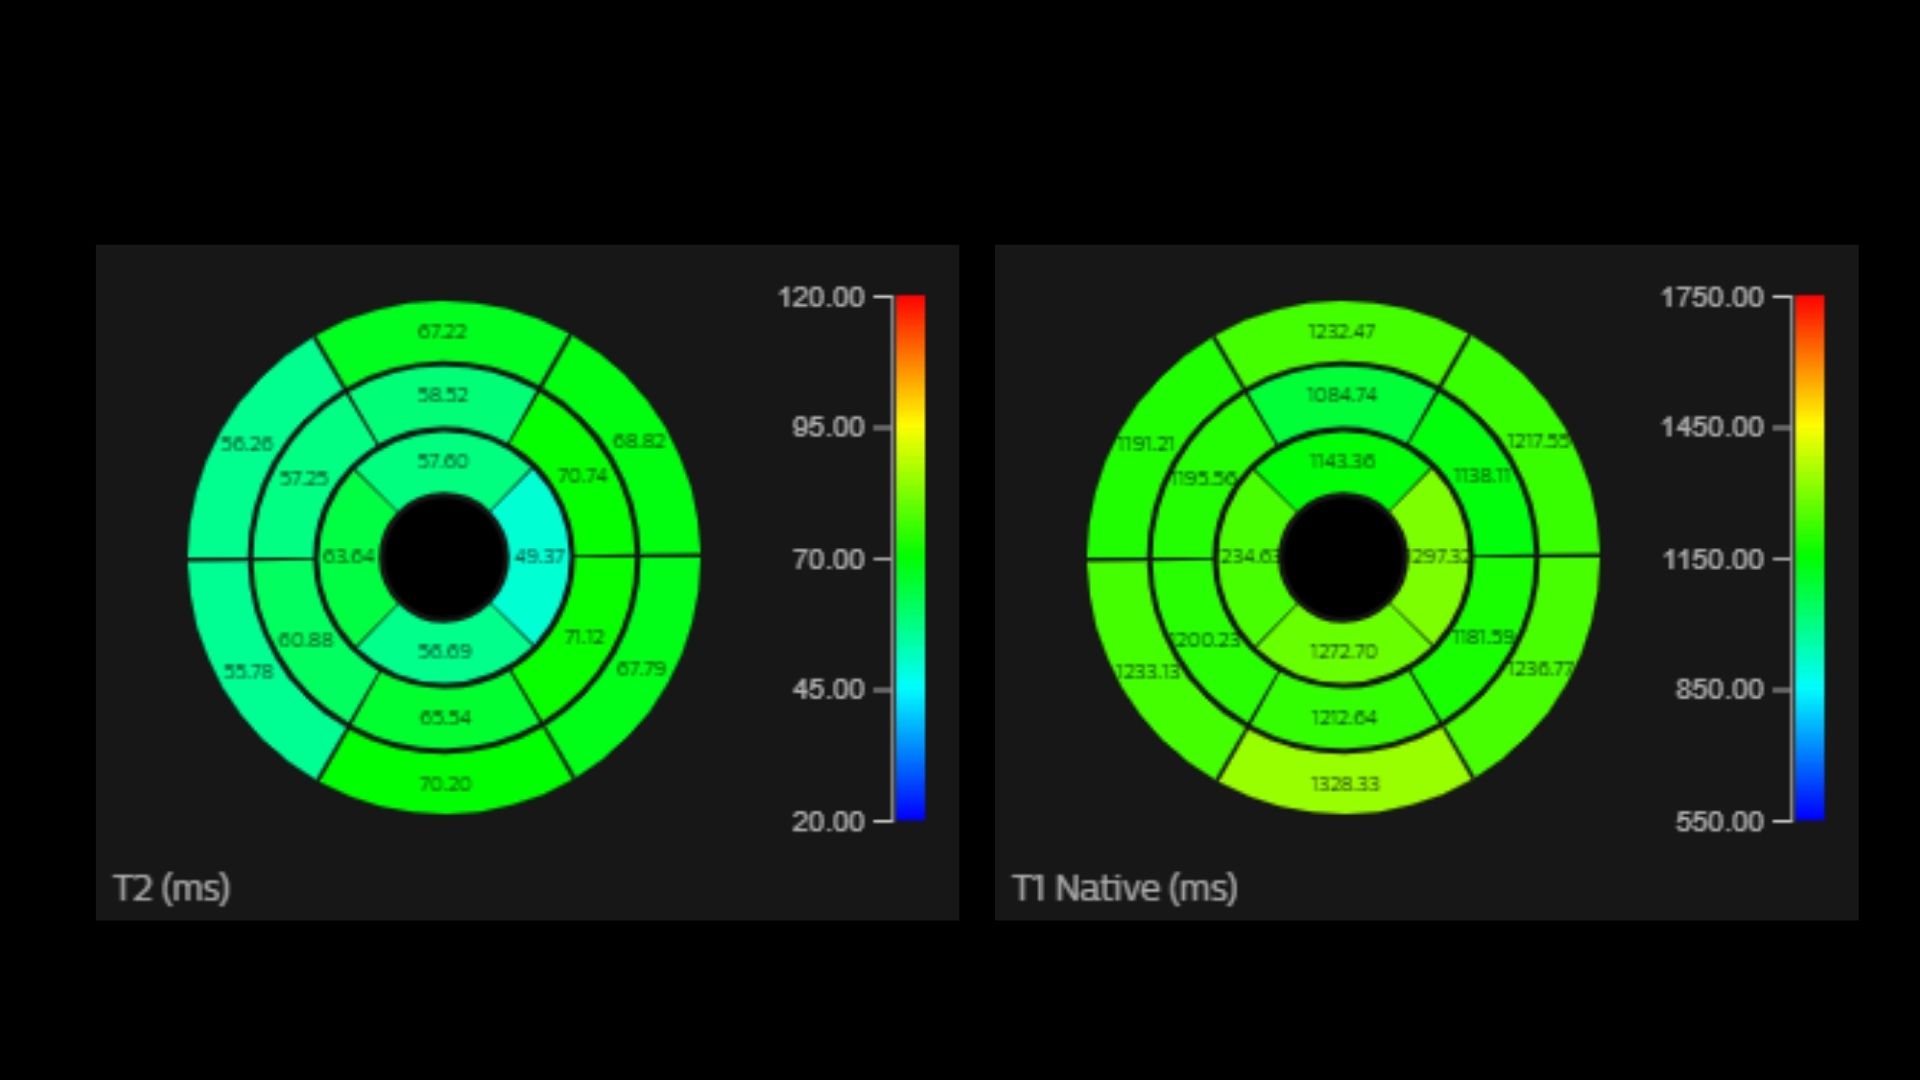Viewport: 1920px width, 1080px height.
Task: Click the T2 (ms) chart title
Action: [172, 888]
